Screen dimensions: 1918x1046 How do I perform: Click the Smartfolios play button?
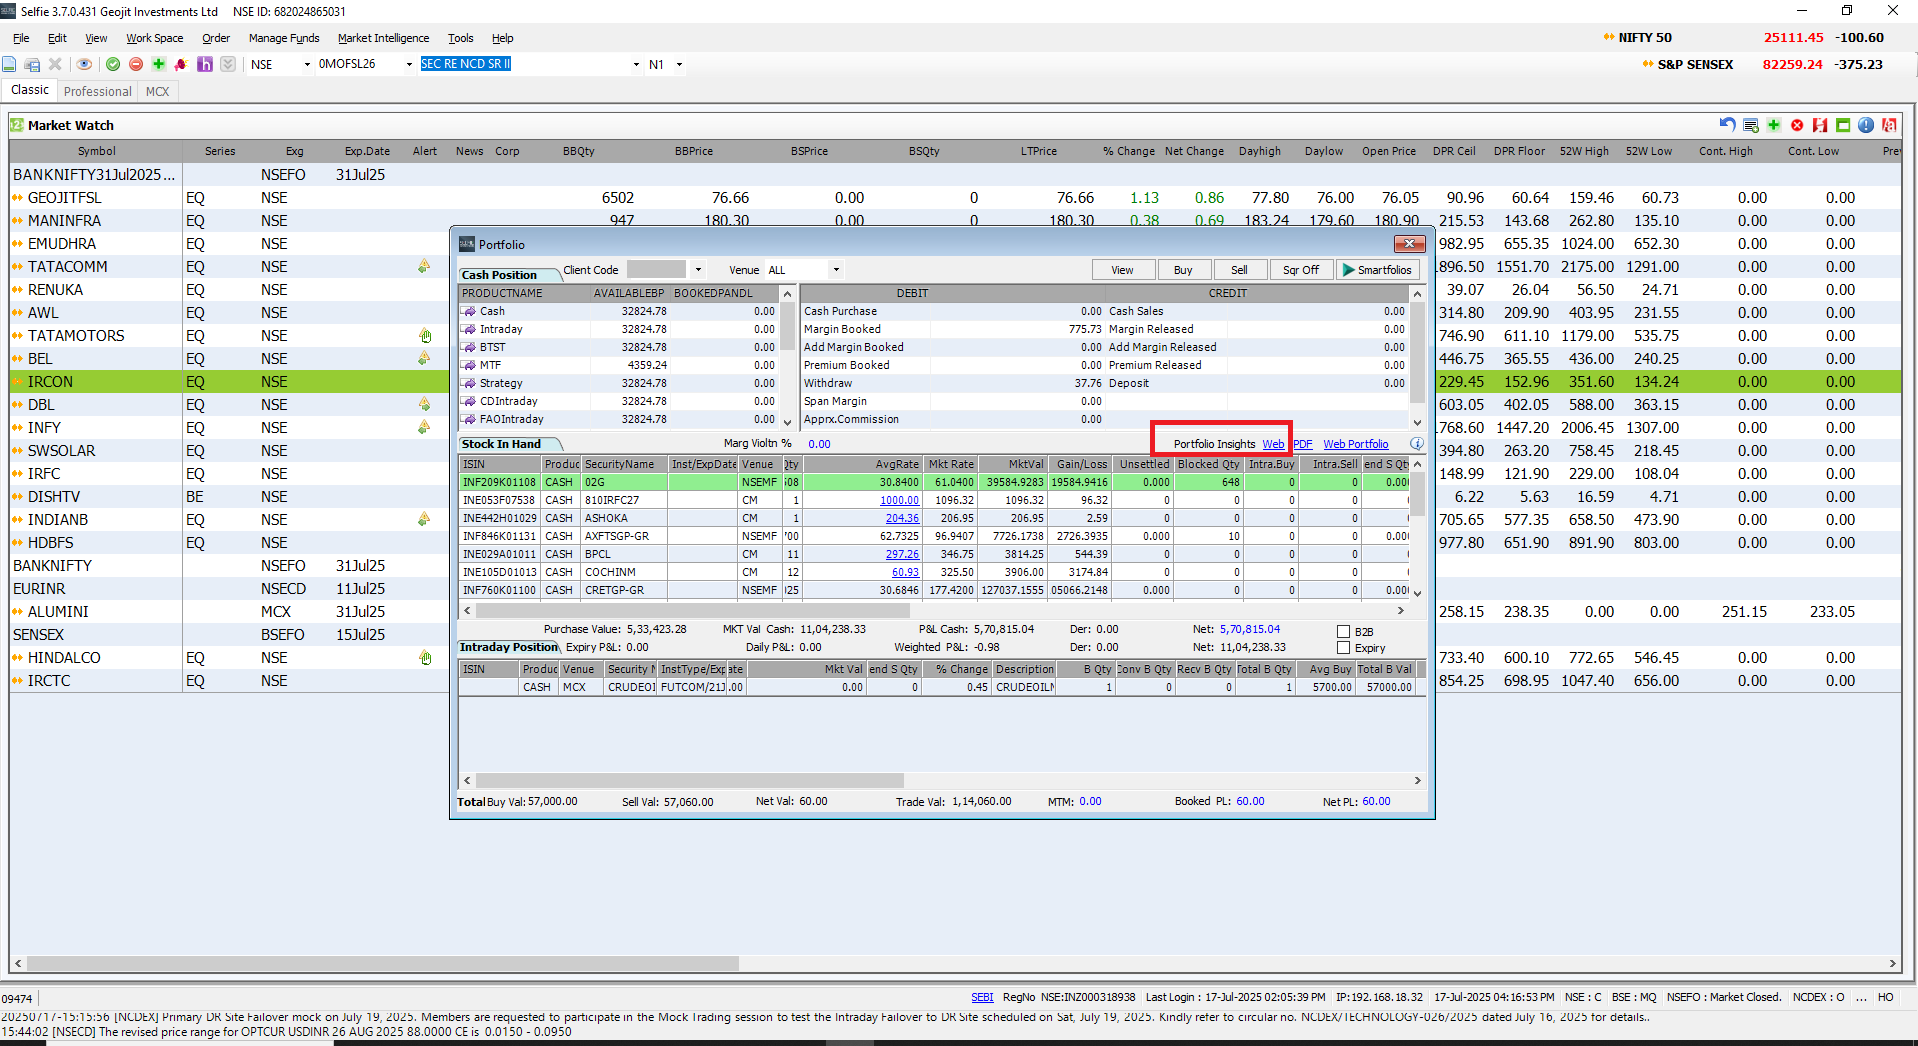[1378, 270]
